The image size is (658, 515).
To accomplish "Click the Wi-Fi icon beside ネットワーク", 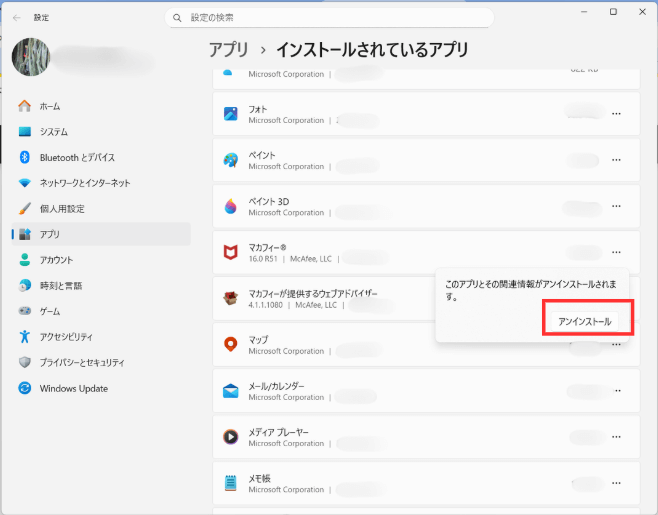I will [25, 183].
